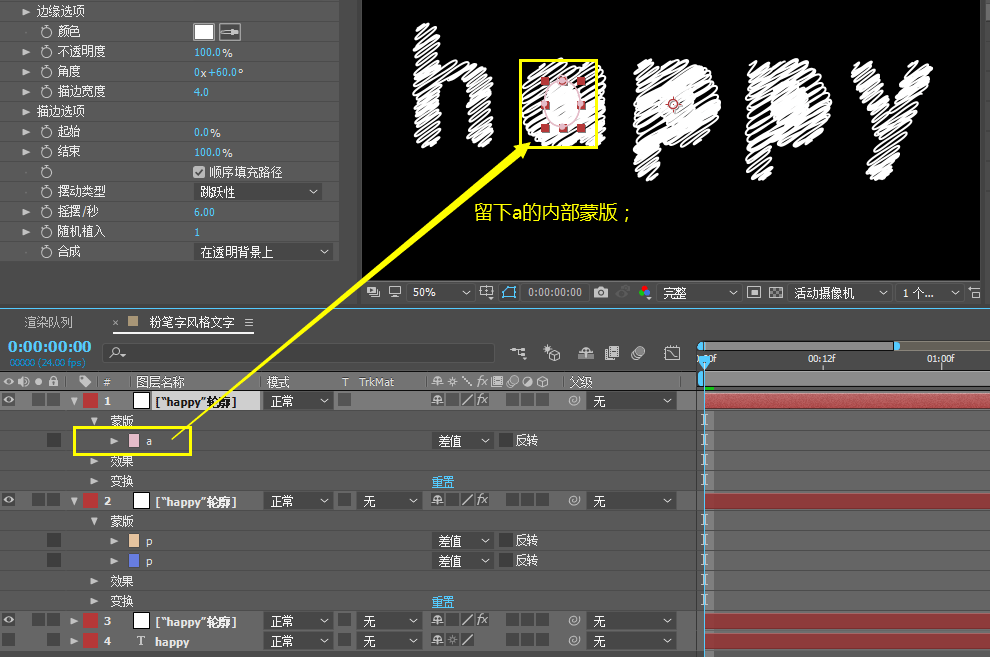Take a snapshot of the composition view
This screenshot has height=657, width=990.
(x=600, y=292)
